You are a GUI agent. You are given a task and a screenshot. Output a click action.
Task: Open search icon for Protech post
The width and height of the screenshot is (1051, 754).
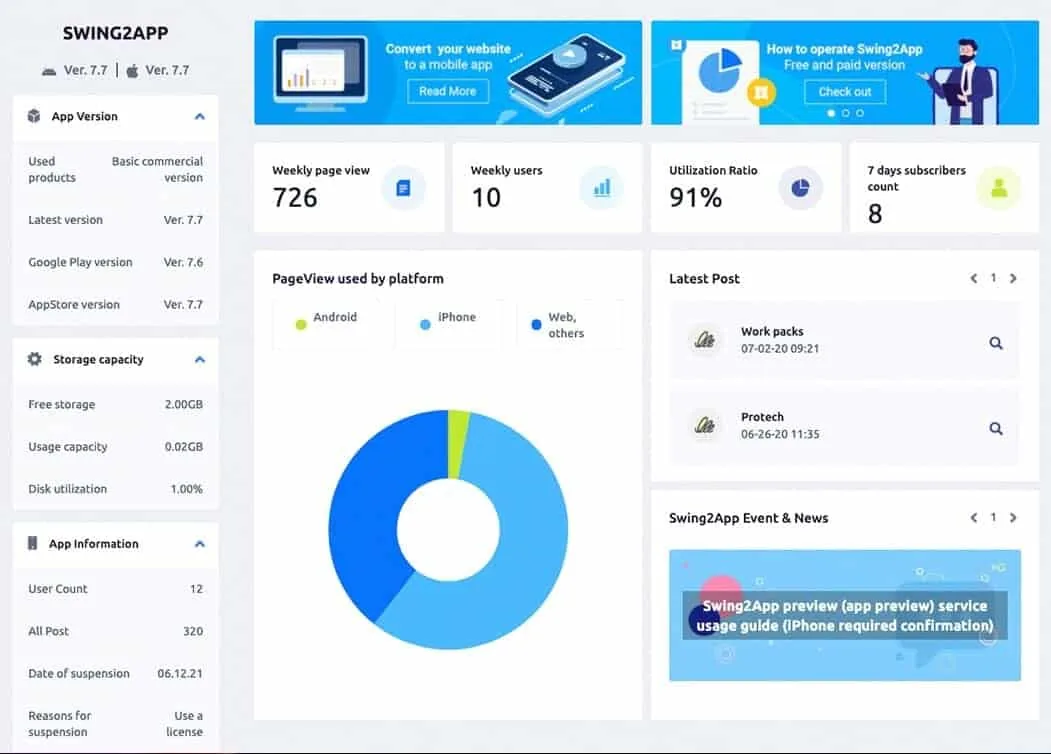tap(995, 428)
